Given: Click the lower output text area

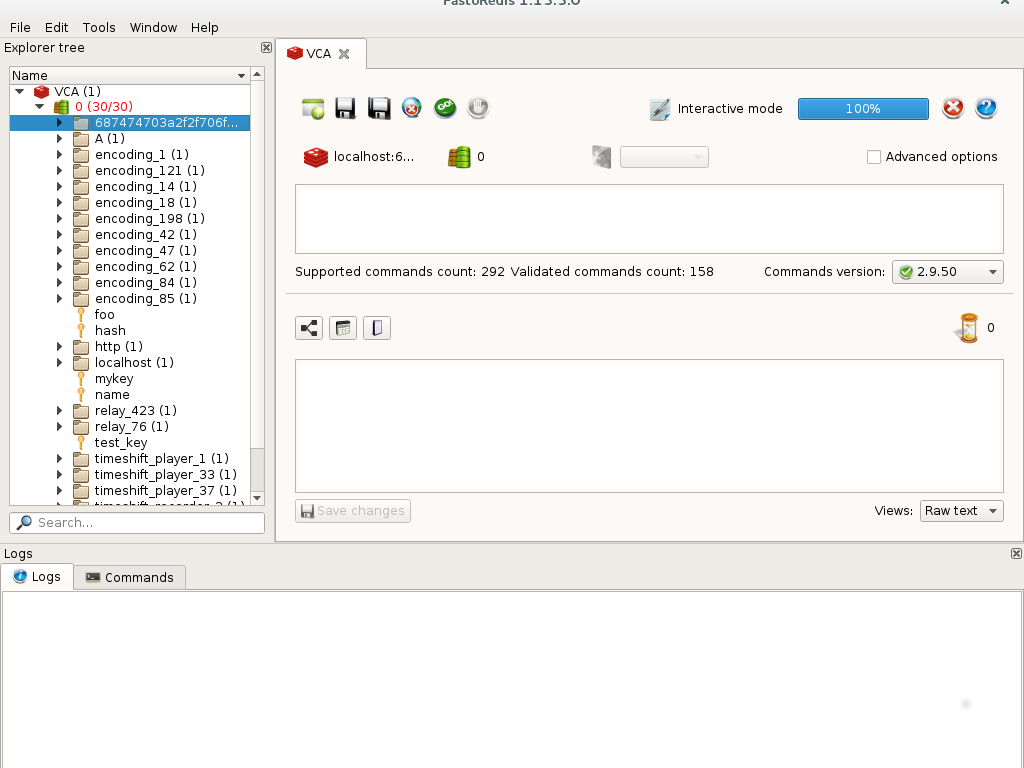Looking at the screenshot, I should coord(649,426).
